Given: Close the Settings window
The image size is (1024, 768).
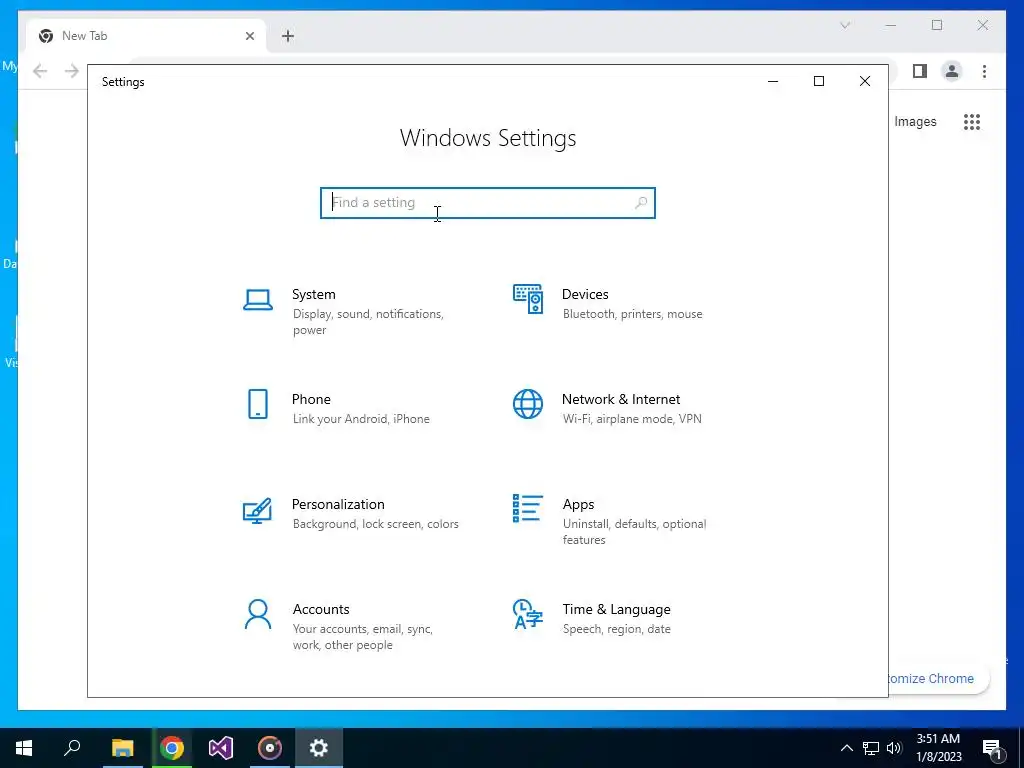Looking at the screenshot, I should point(865,81).
